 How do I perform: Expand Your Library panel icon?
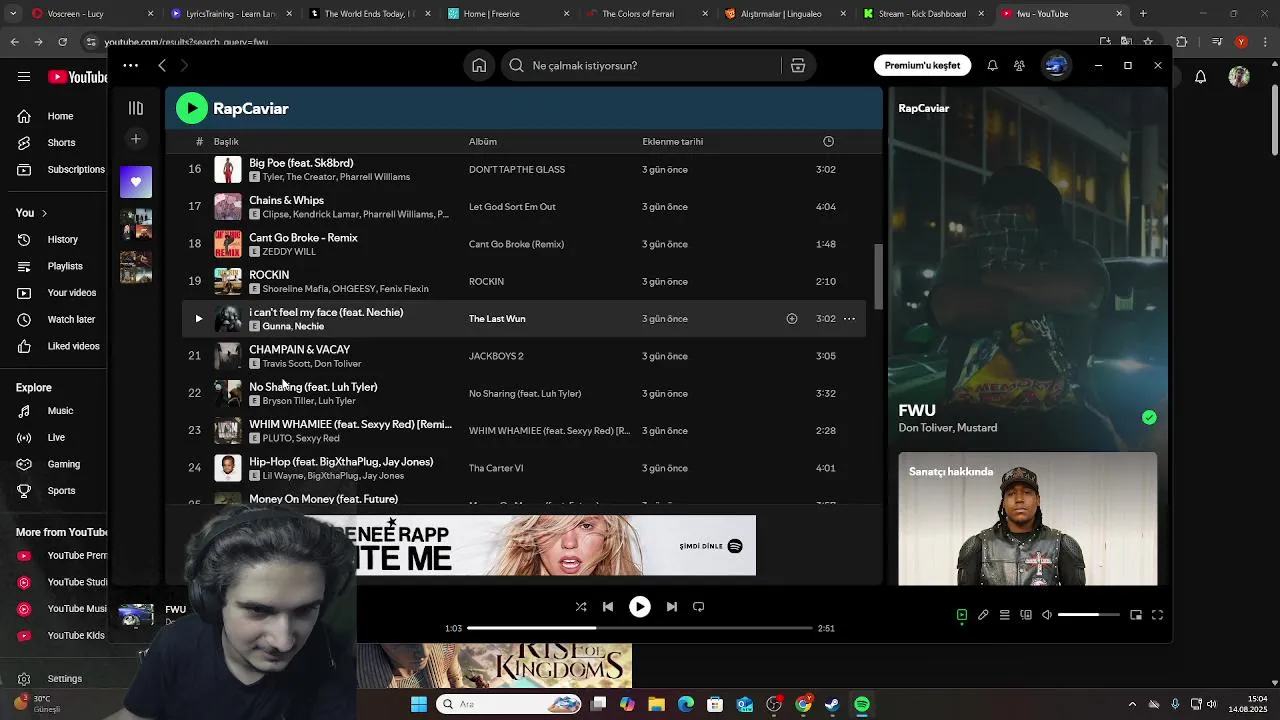pos(136,108)
